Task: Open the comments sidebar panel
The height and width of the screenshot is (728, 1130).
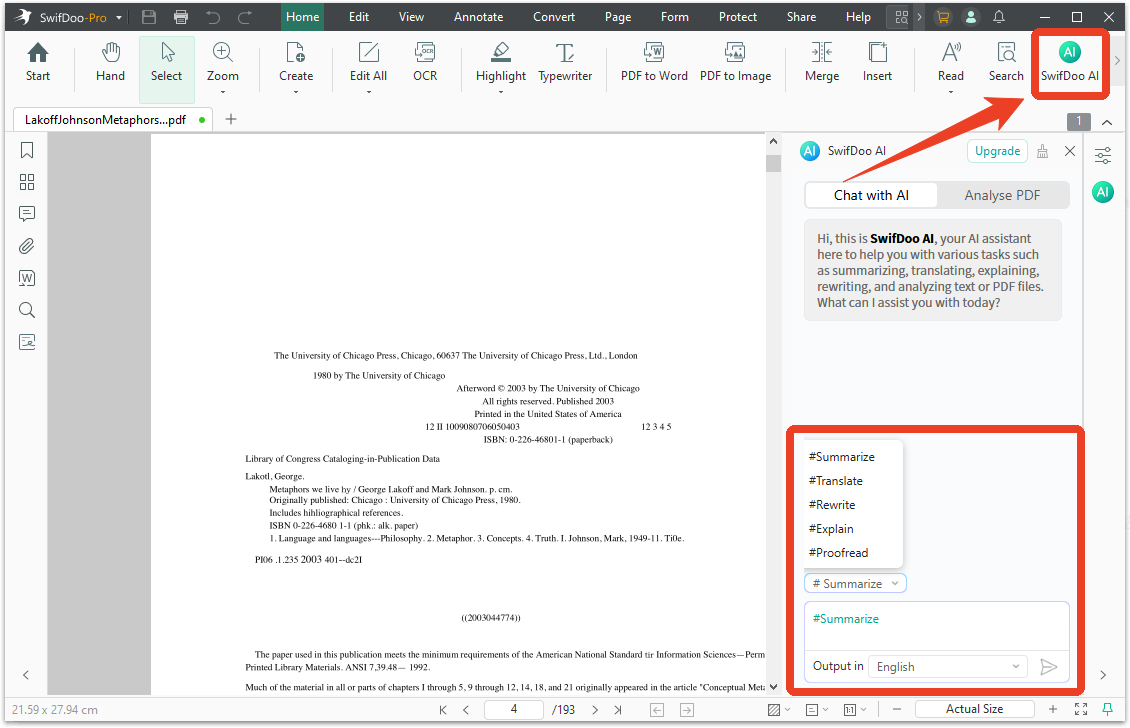Action: click(27, 213)
